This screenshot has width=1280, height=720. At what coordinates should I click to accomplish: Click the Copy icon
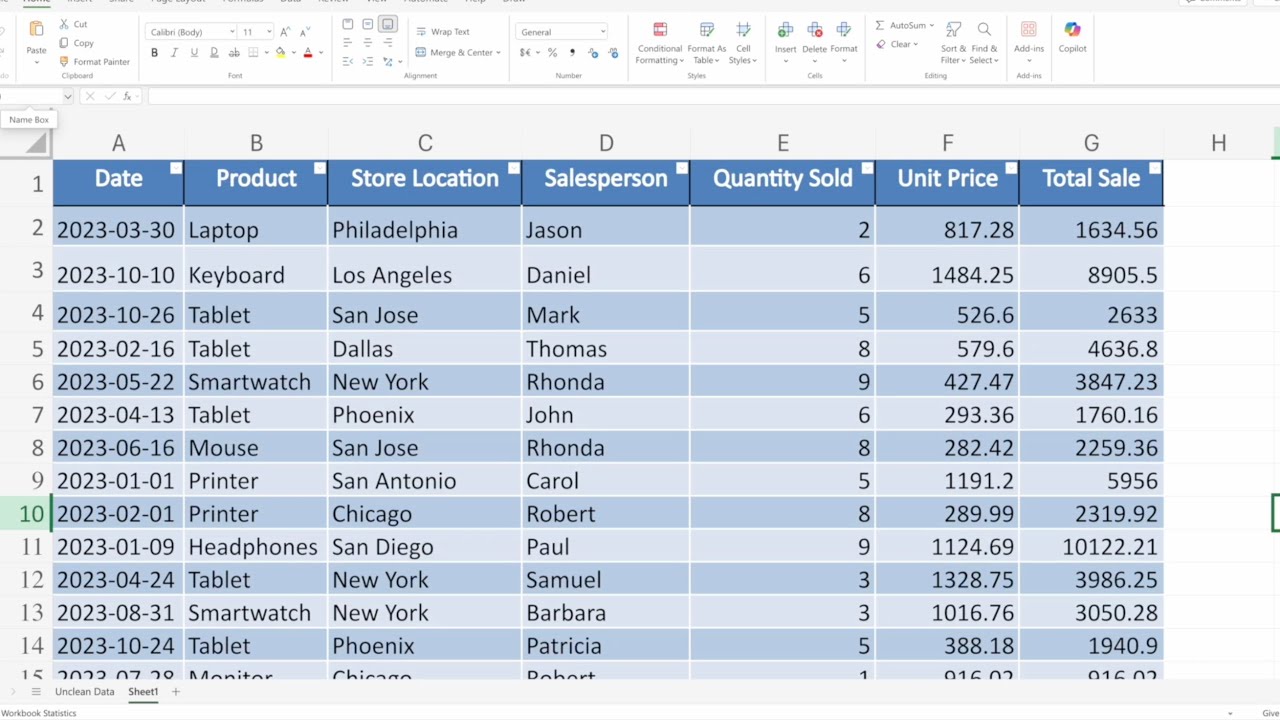64,43
